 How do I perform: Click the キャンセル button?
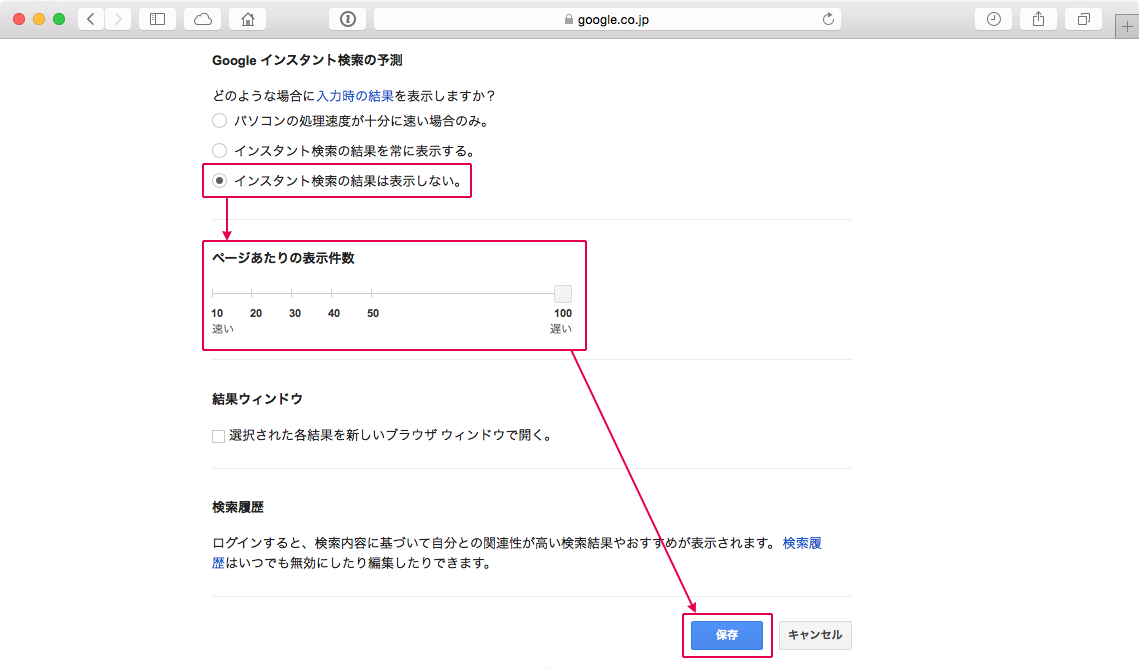tap(815, 635)
